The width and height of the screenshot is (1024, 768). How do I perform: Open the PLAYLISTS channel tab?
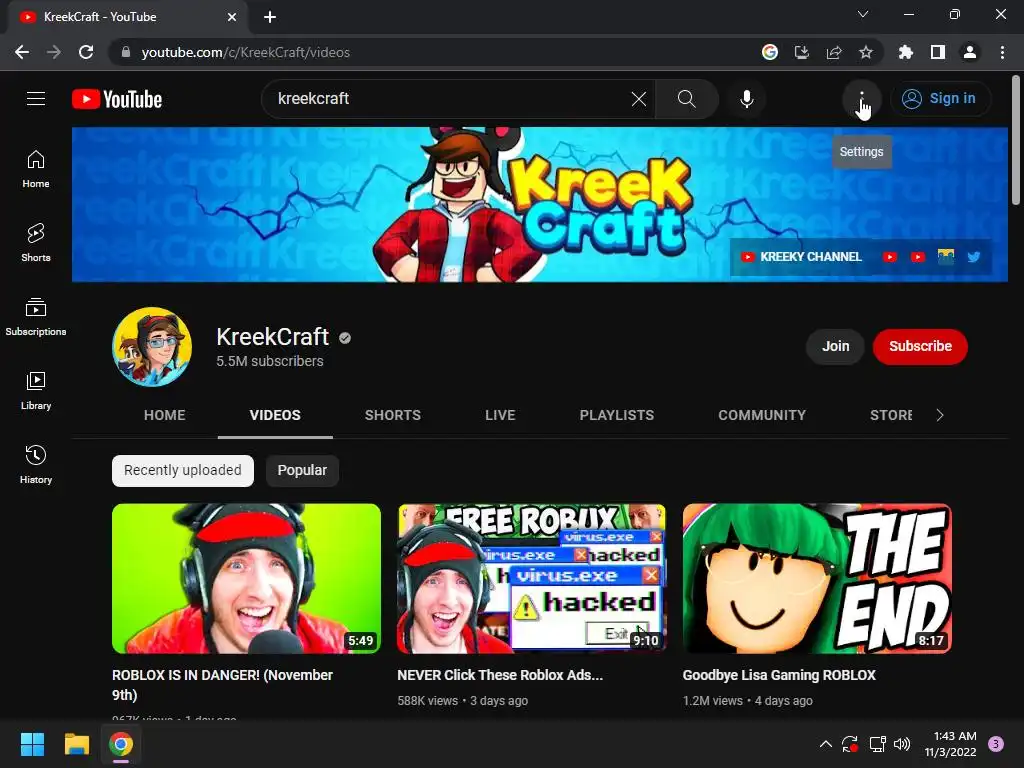point(616,415)
